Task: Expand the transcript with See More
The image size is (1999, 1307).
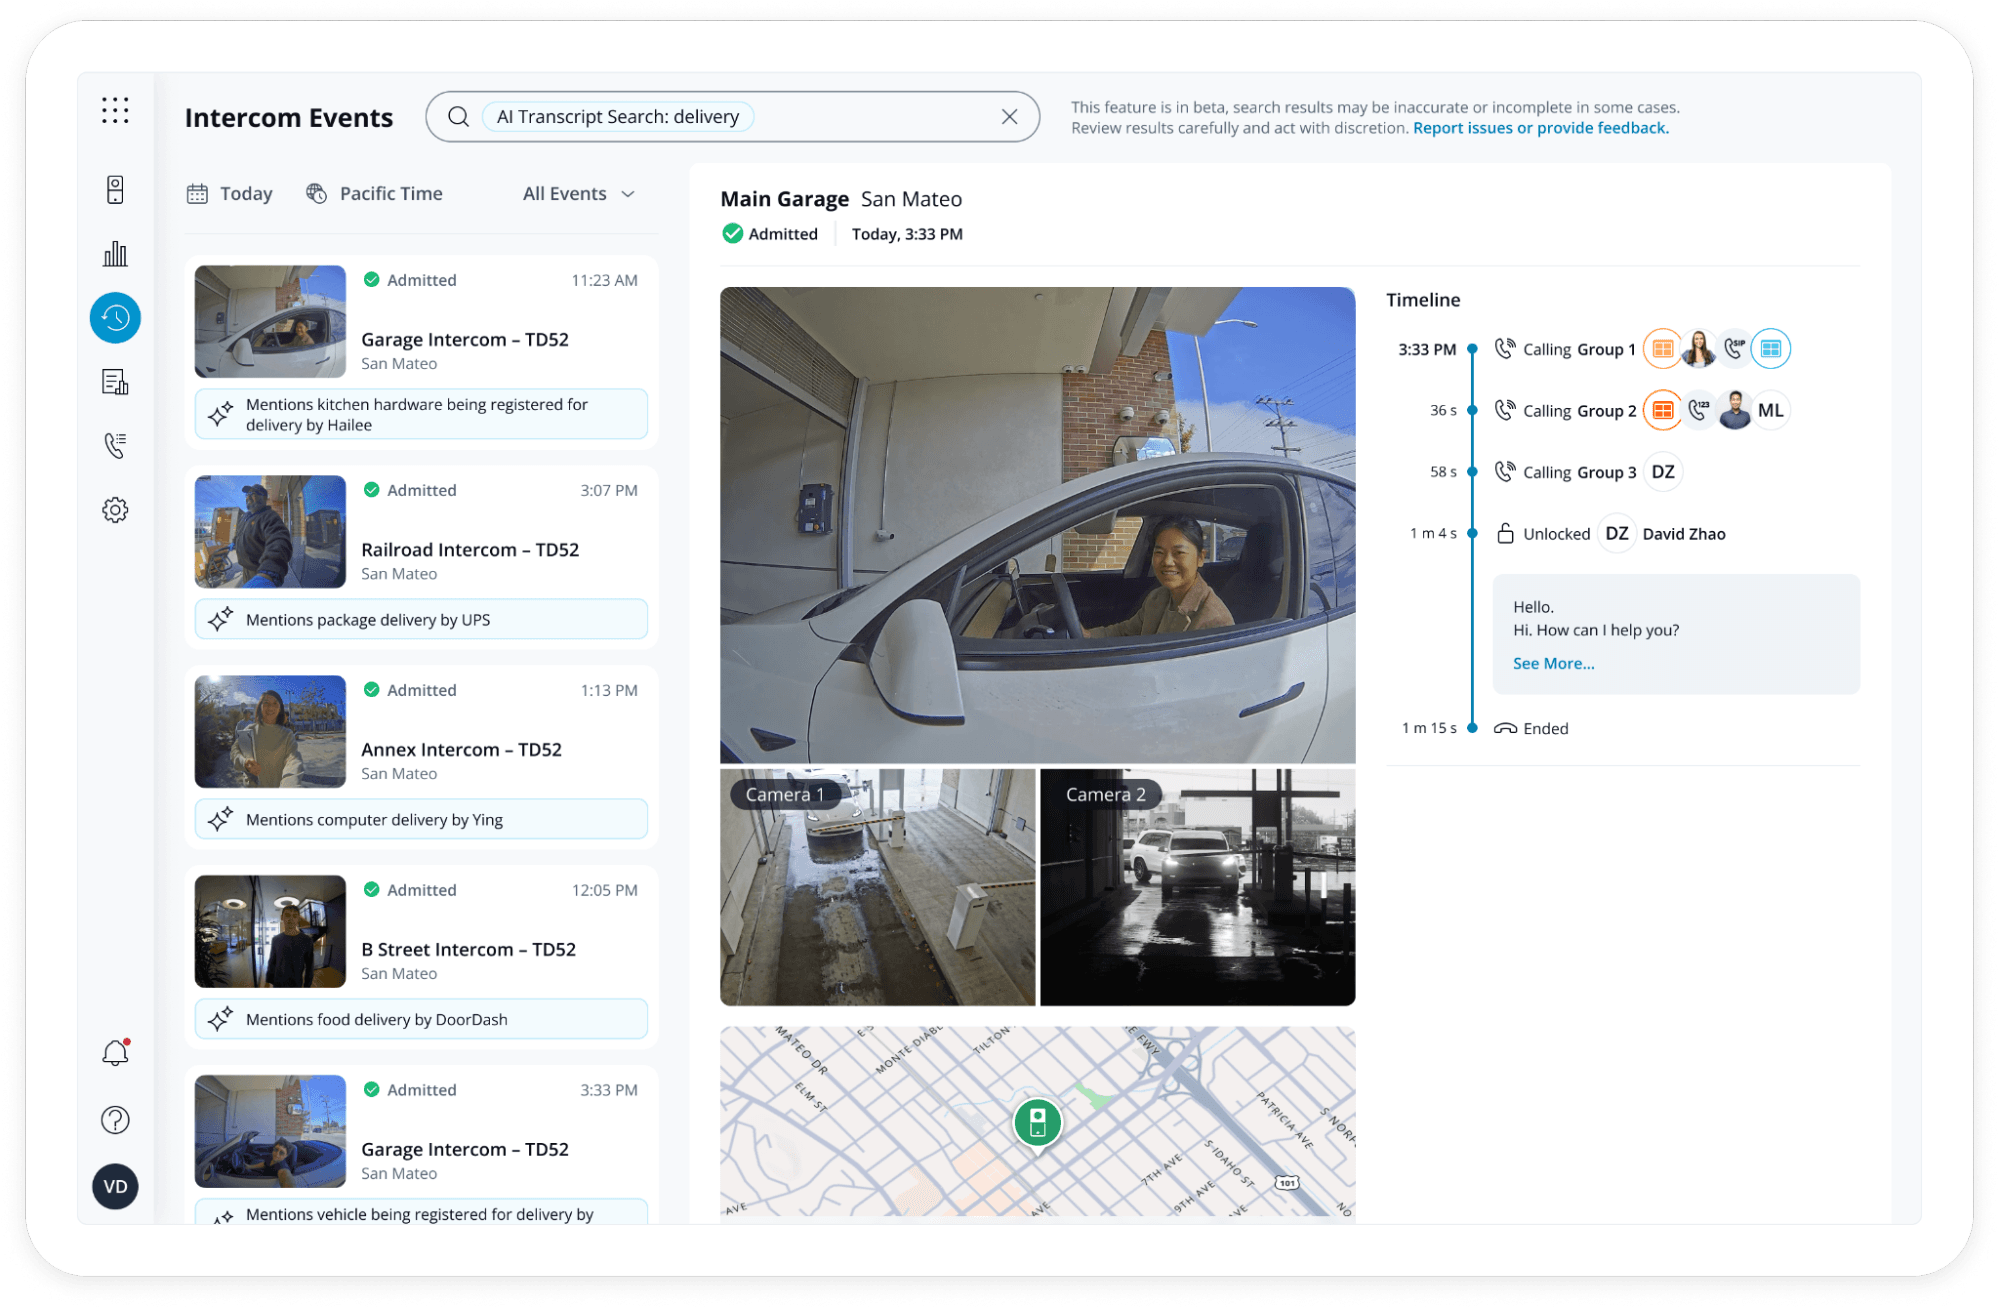Action: click(1552, 663)
